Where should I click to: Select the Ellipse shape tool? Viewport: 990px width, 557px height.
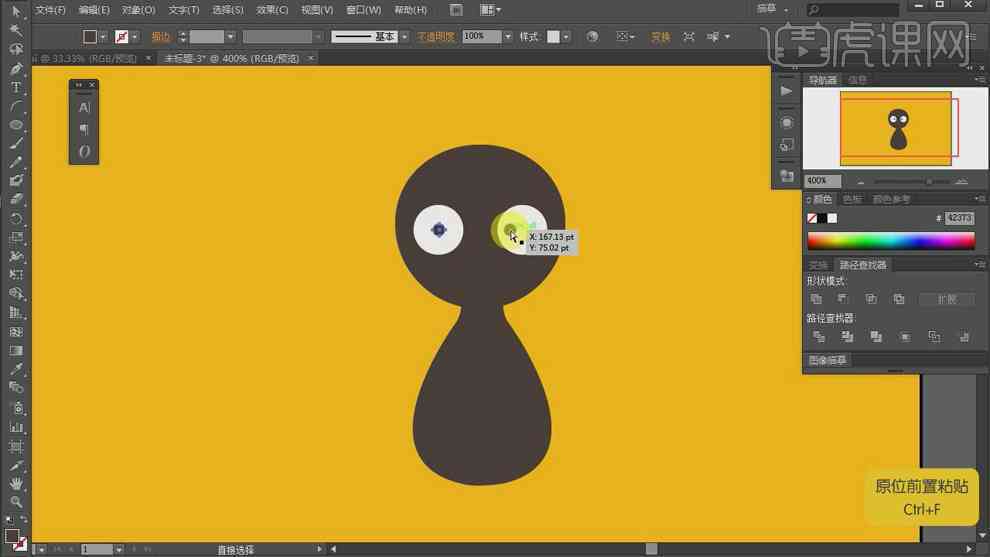tap(16, 124)
